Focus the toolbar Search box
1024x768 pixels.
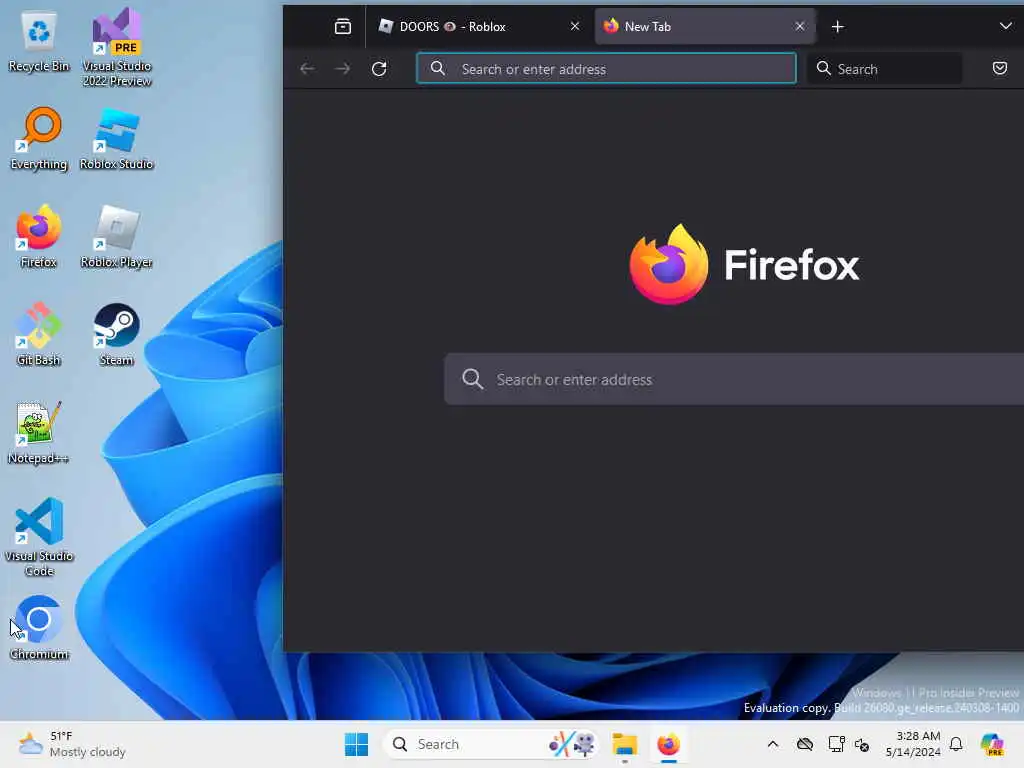coord(884,69)
